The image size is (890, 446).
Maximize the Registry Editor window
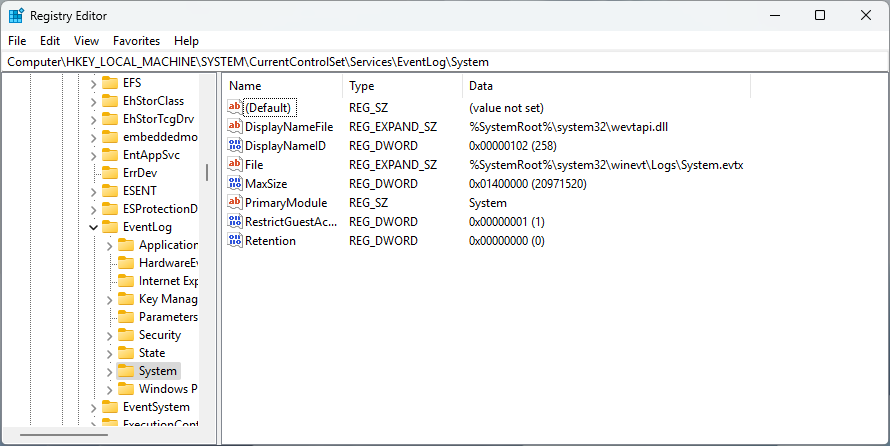[x=820, y=15]
